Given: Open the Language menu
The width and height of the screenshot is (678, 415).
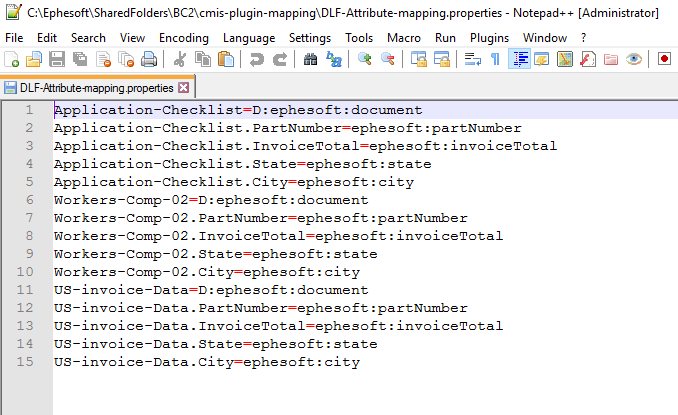Looking at the screenshot, I should point(249,38).
